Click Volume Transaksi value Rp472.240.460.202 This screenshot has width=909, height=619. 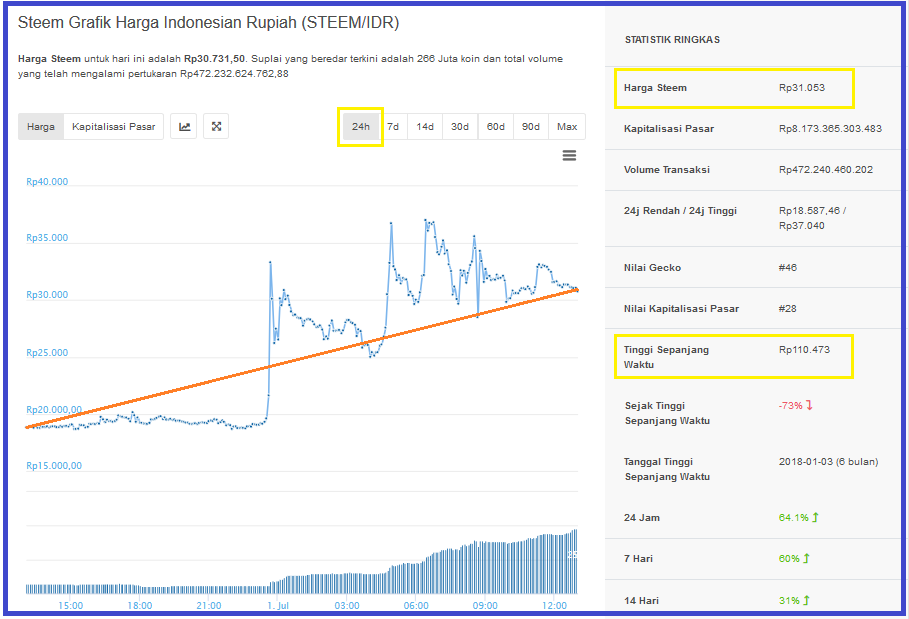(826, 170)
